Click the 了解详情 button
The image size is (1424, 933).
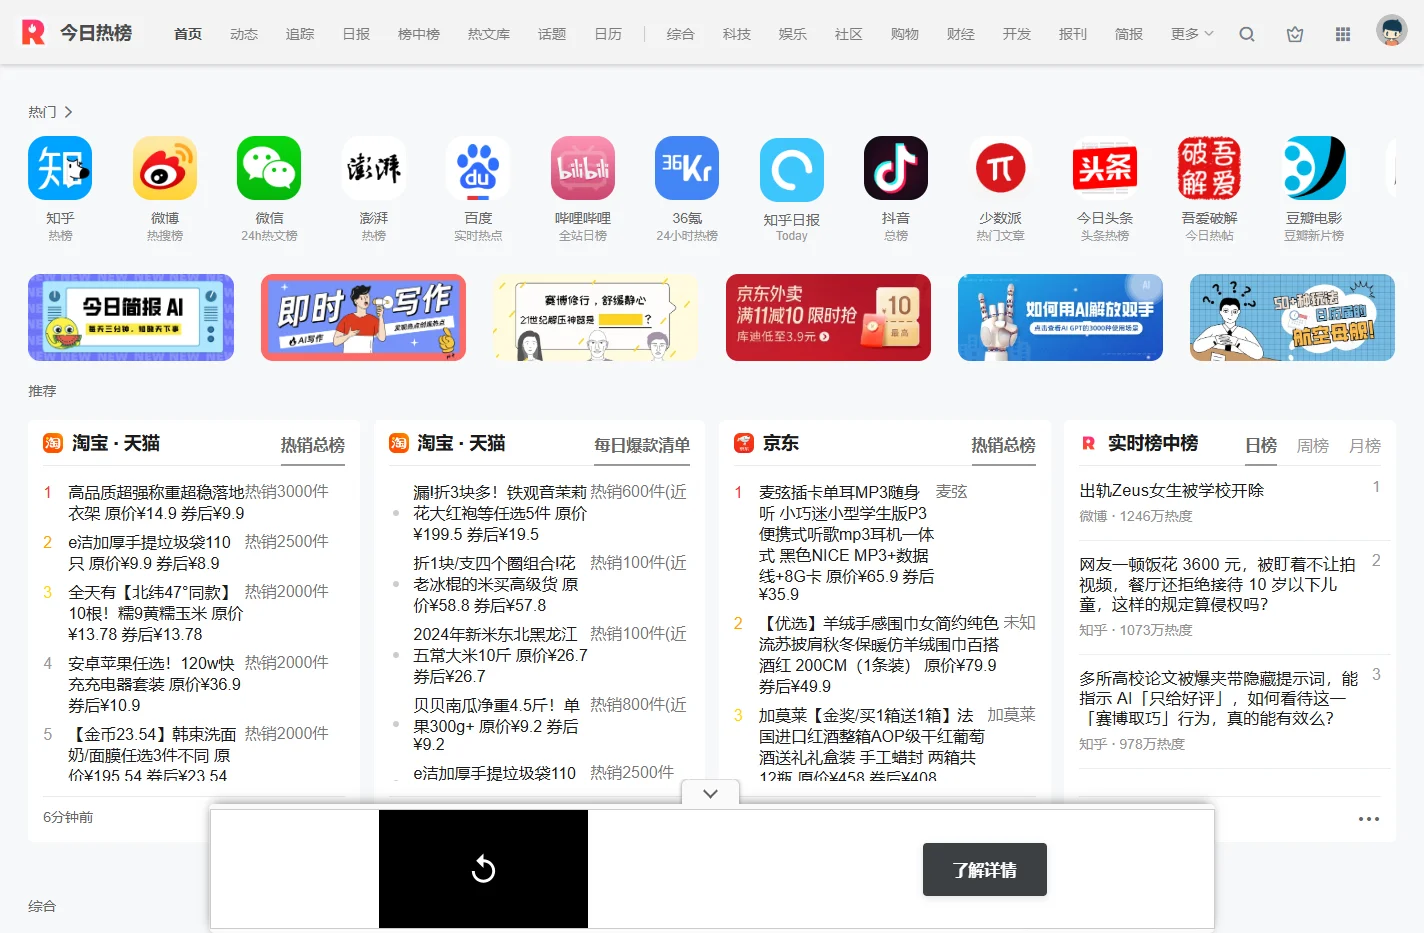coord(985,870)
